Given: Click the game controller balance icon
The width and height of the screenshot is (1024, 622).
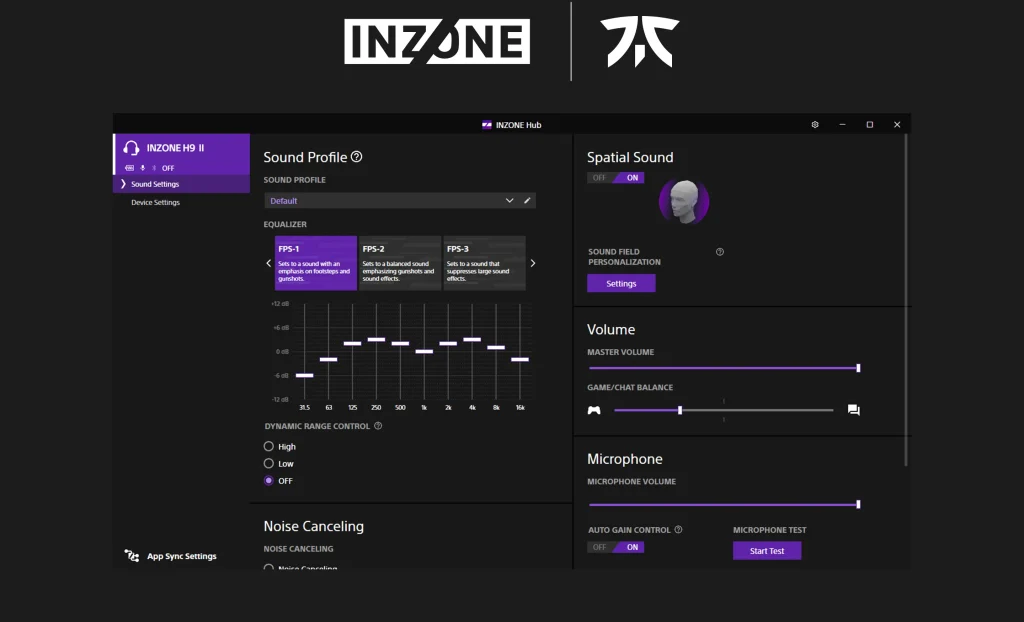Looking at the screenshot, I should tap(594, 410).
